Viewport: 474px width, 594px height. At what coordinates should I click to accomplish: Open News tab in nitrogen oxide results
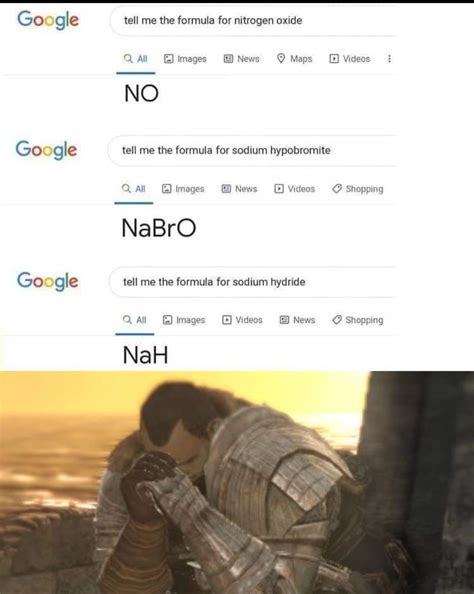pyautogui.click(x=241, y=59)
